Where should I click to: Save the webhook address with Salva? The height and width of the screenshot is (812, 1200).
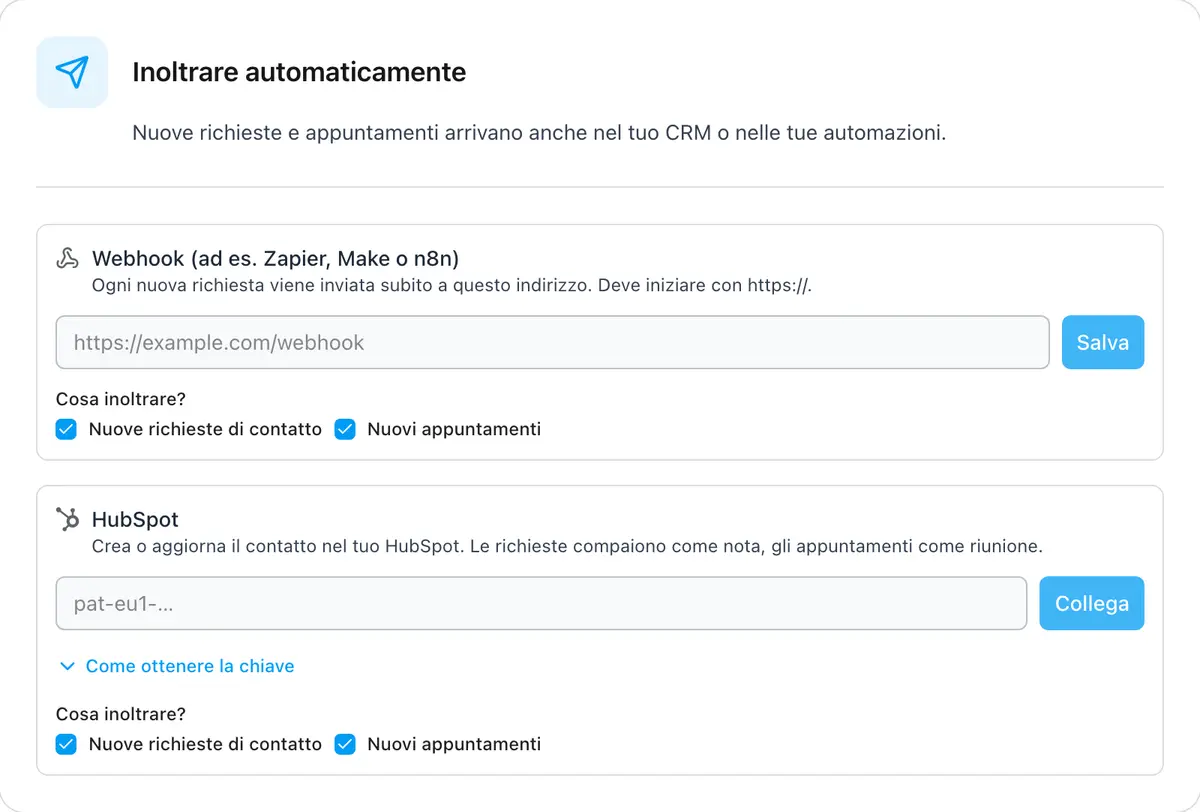pos(1102,343)
